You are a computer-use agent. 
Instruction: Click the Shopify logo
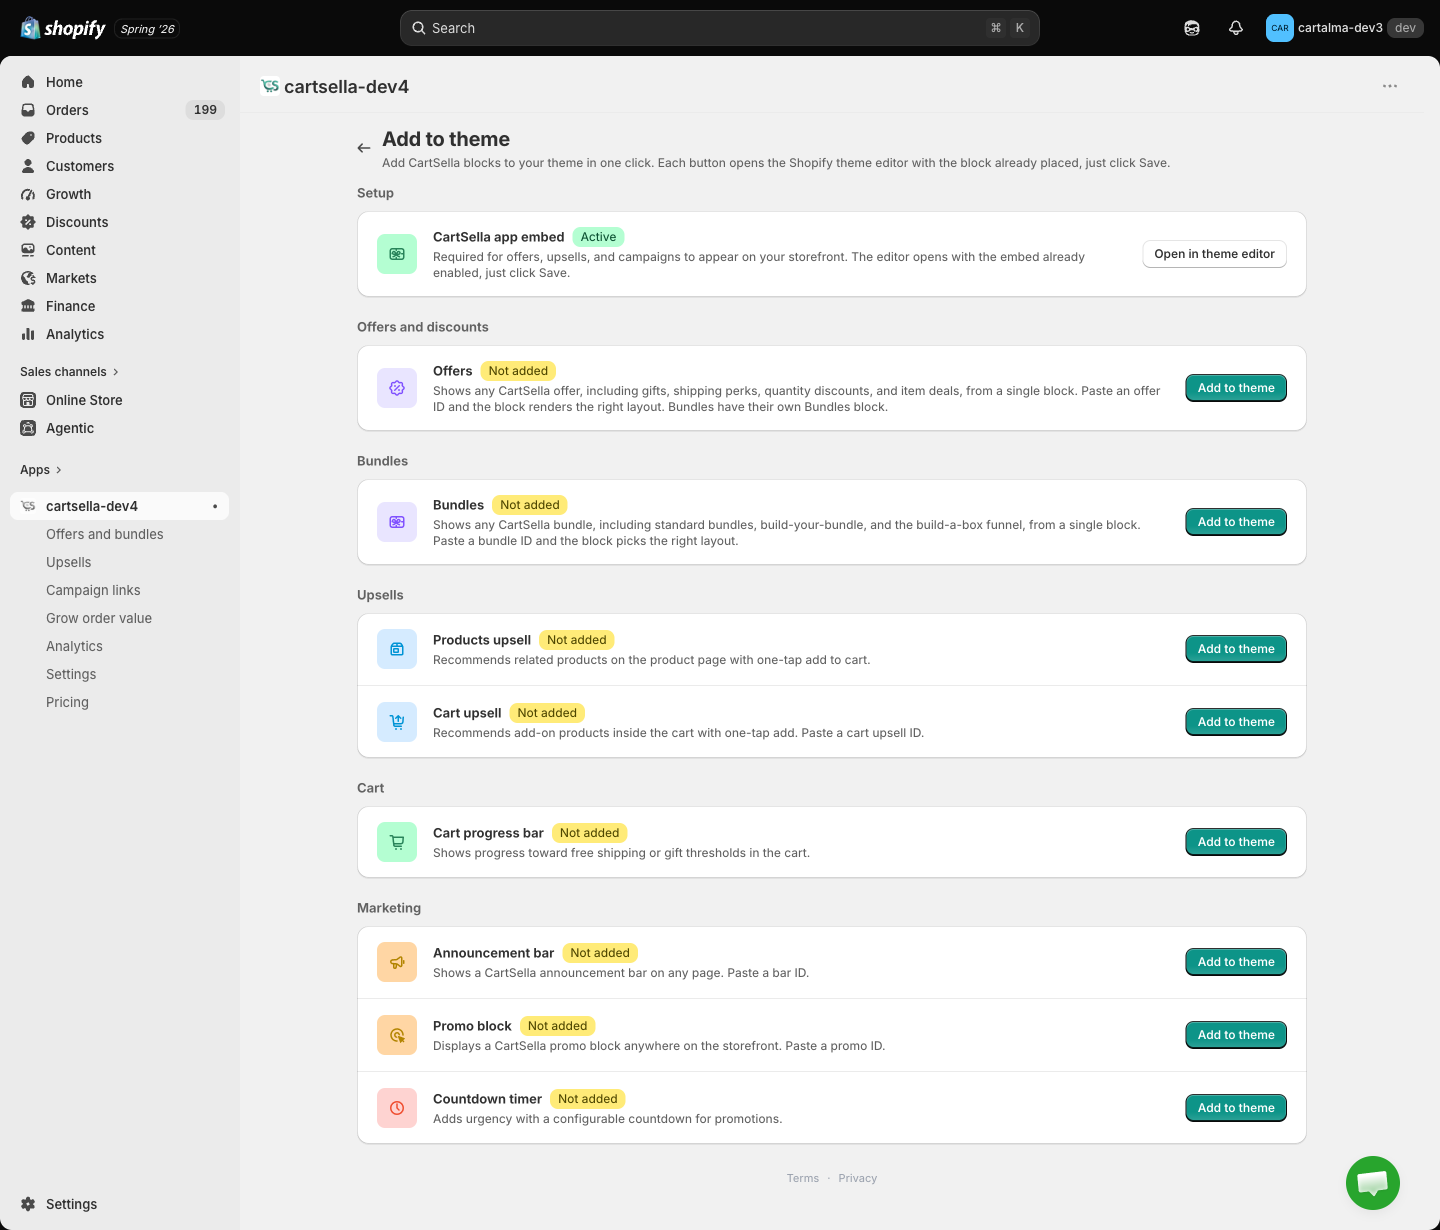[63, 28]
